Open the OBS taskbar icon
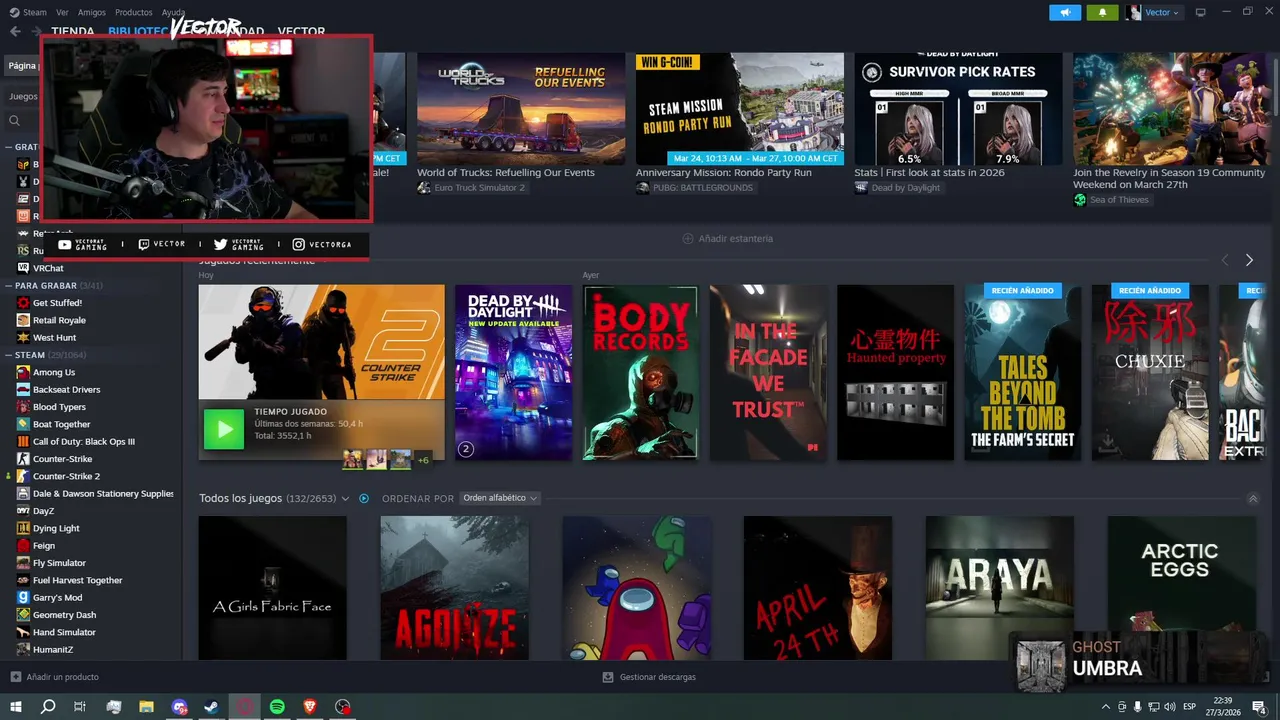Viewport: 1280px width, 720px height. click(x=343, y=707)
